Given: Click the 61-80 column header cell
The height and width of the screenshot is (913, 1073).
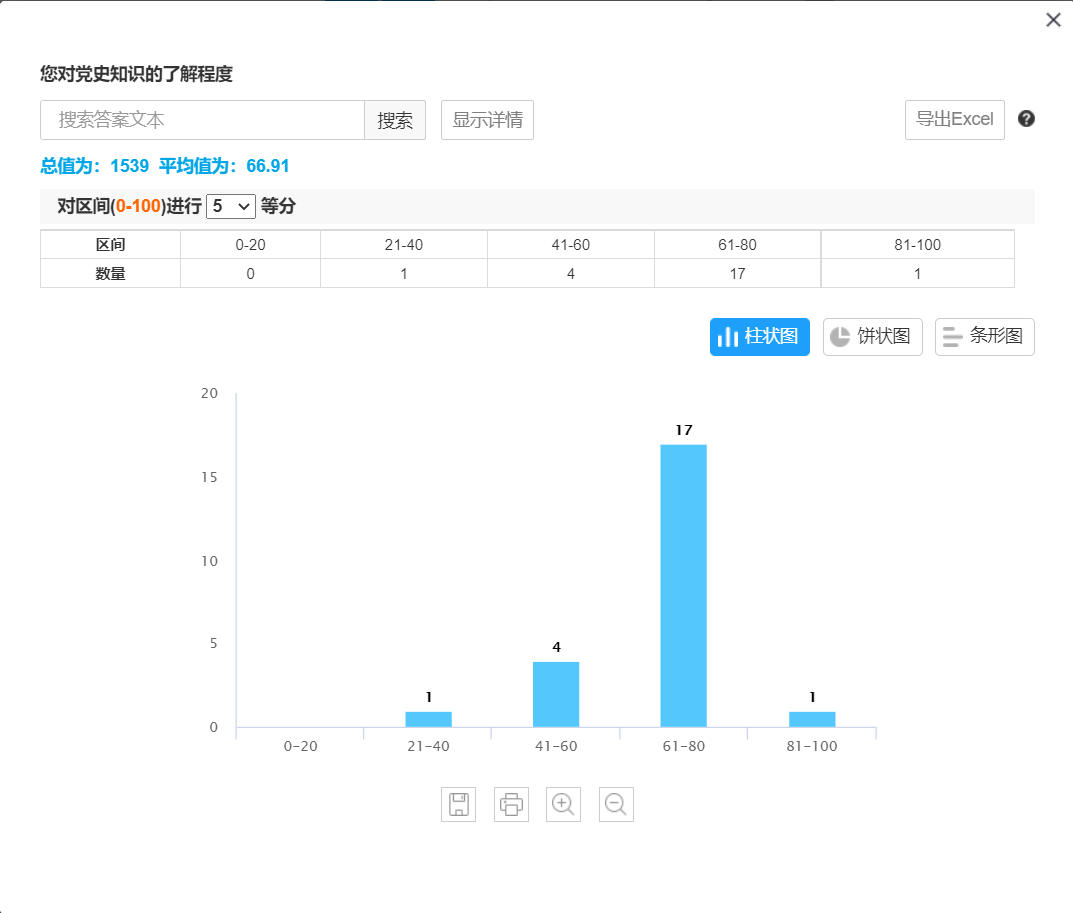Looking at the screenshot, I should [x=737, y=245].
